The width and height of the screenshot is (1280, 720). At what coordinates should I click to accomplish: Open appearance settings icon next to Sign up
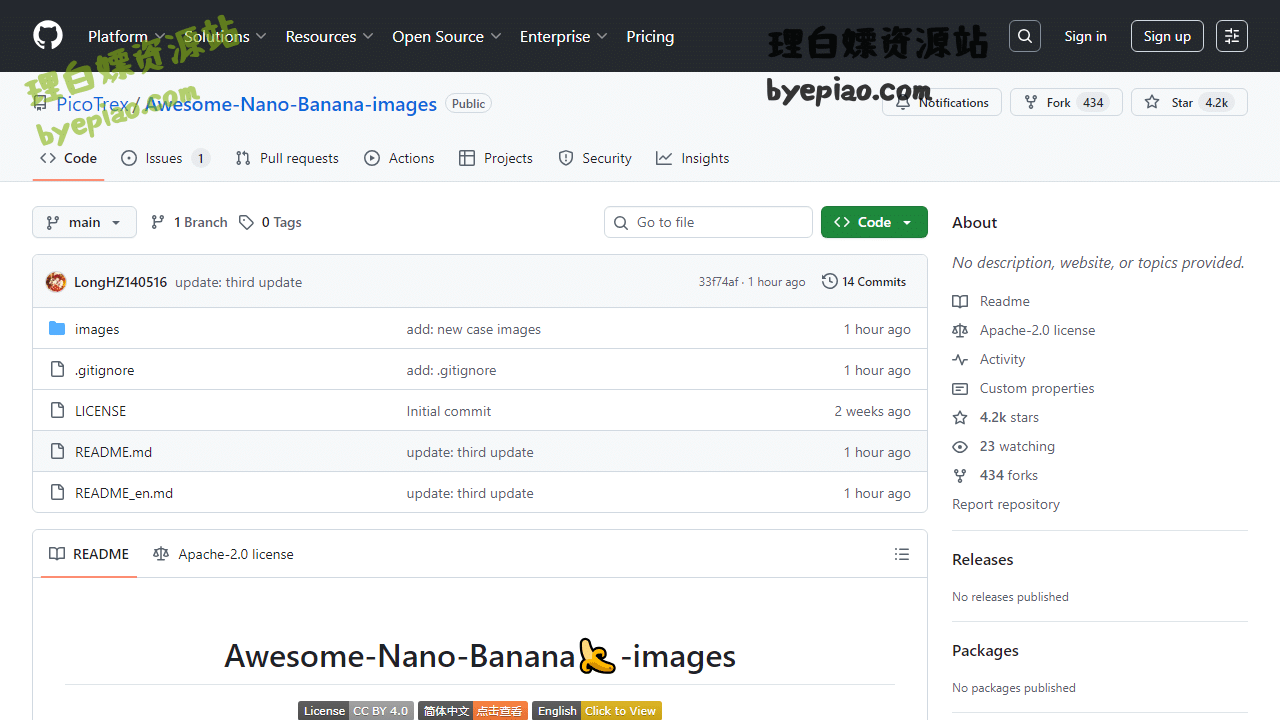point(1232,36)
